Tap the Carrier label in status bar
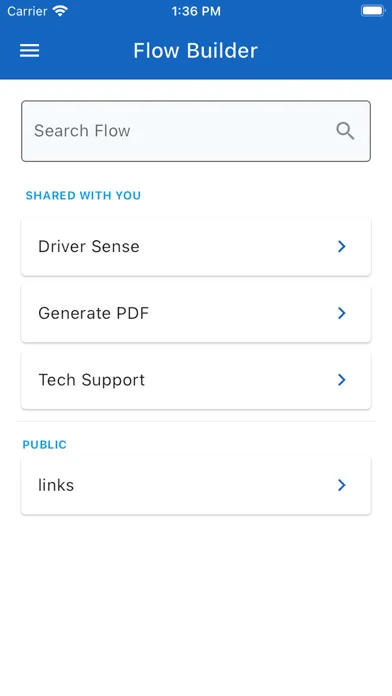 [28, 11]
